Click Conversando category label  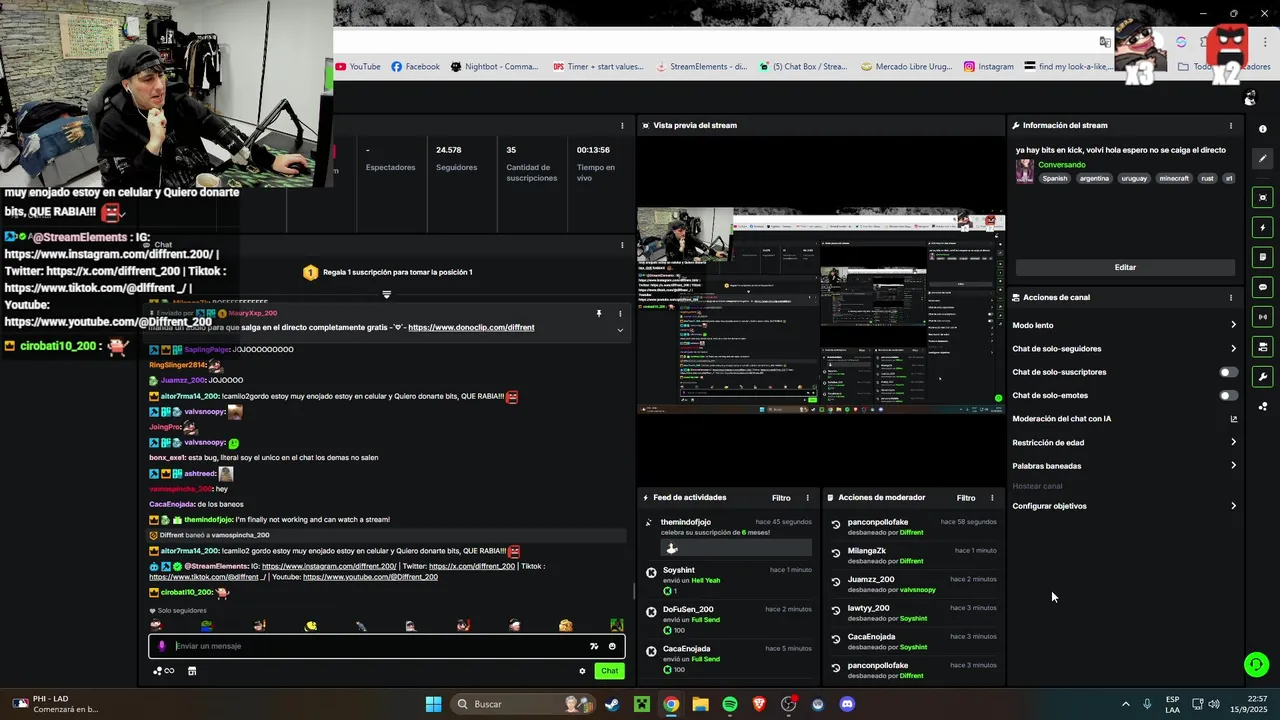pyautogui.click(x=1061, y=165)
